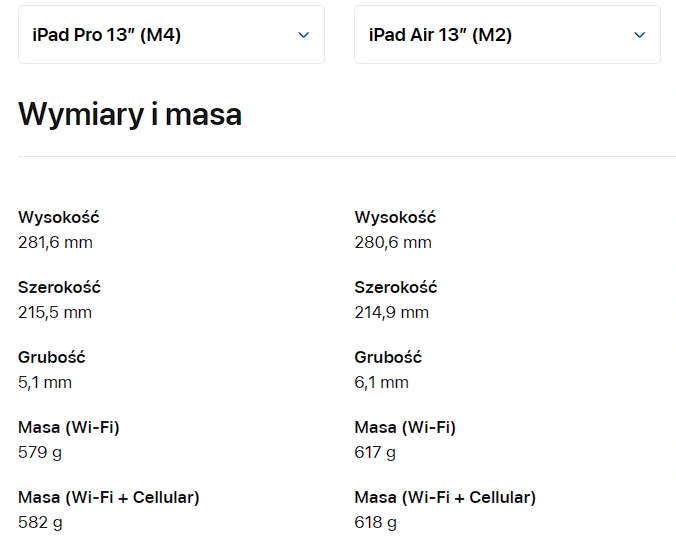Click the chevron beside iPad Air 13″ (M2)
This screenshot has height=554, width=676.
tap(640, 35)
